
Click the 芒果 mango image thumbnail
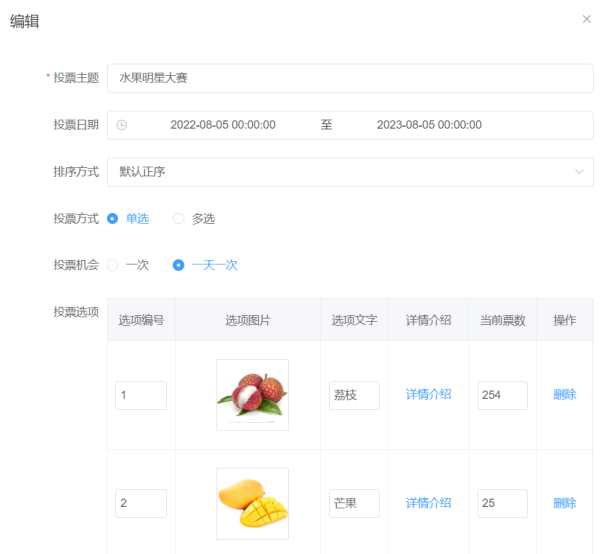253,503
